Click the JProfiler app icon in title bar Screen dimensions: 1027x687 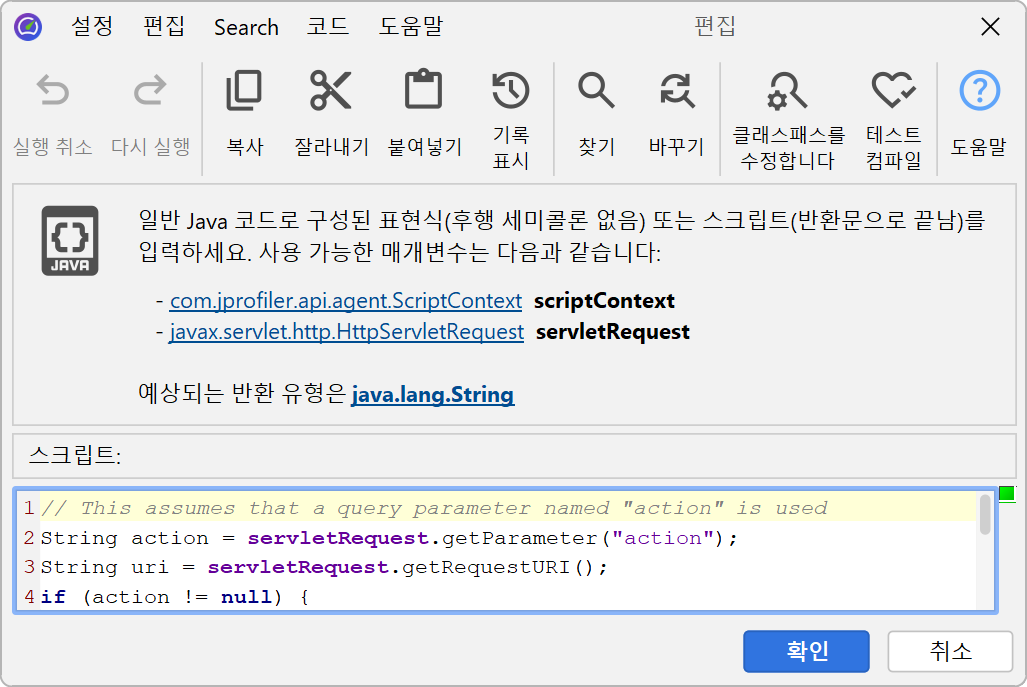click(x=28, y=27)
